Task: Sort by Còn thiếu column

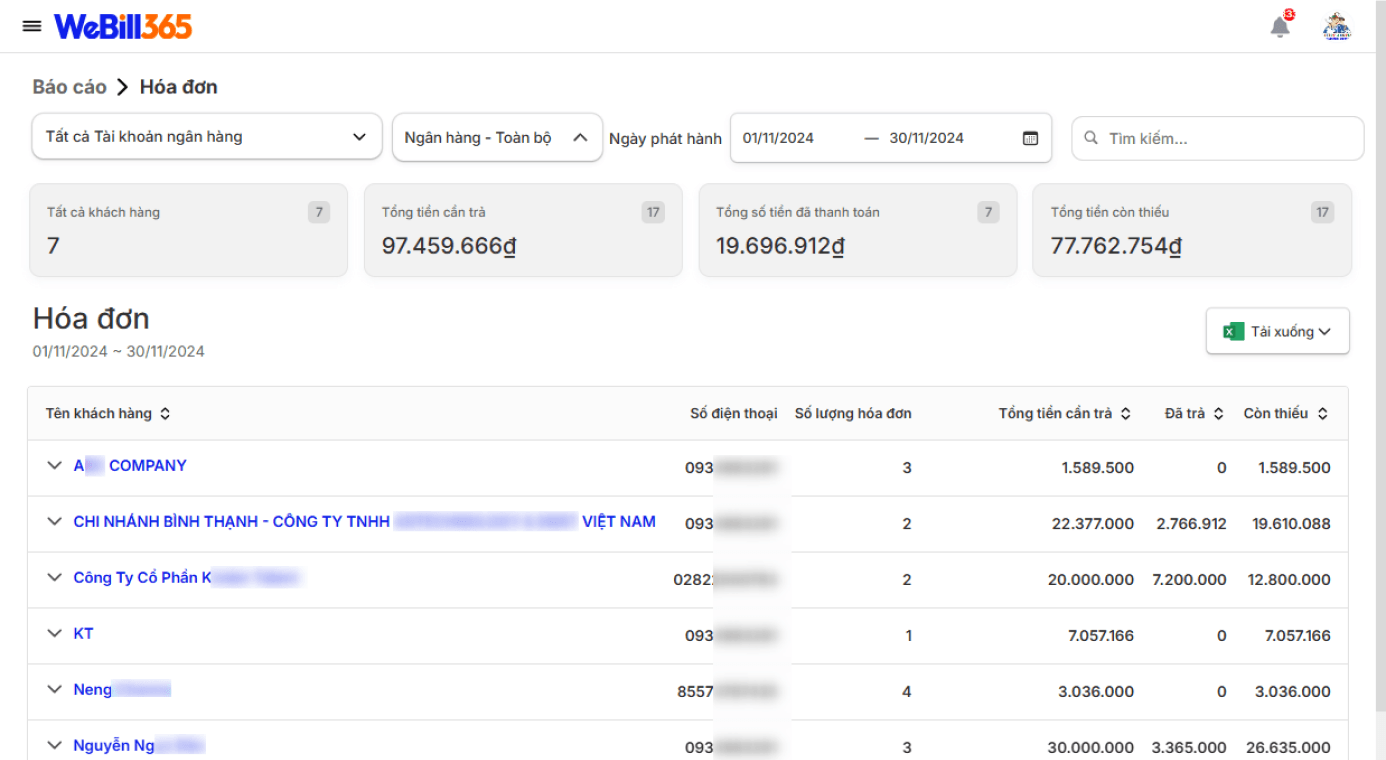Action: [x=1322, y=414]
